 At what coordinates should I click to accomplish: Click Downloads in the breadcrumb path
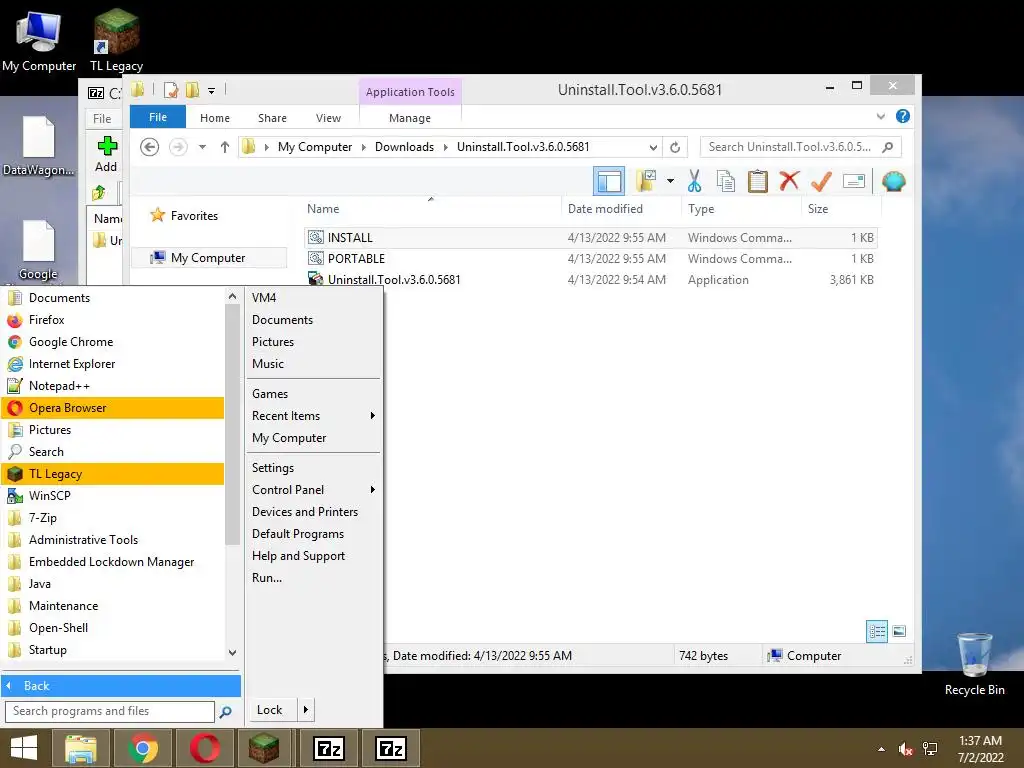(404, 147)
